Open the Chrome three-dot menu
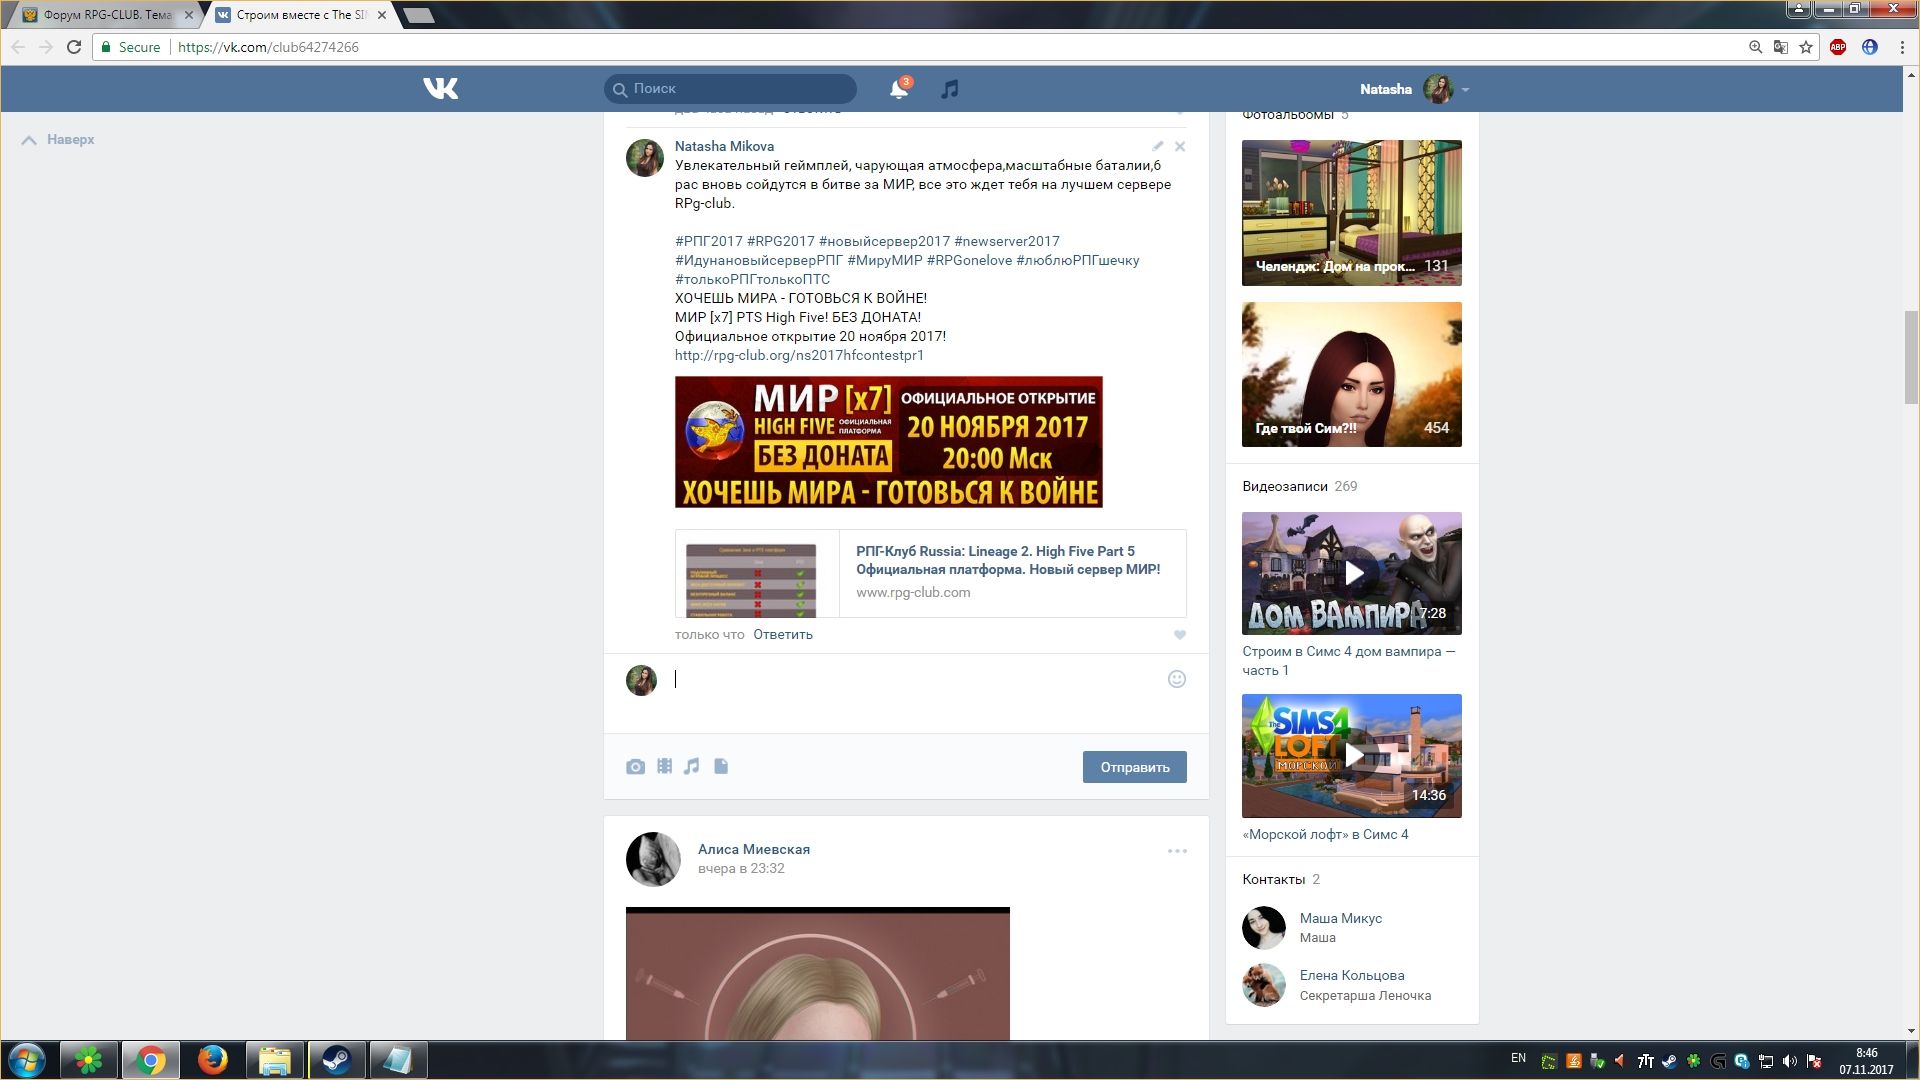Screen dimensions: 1920x1080 tap(1902, 47)
